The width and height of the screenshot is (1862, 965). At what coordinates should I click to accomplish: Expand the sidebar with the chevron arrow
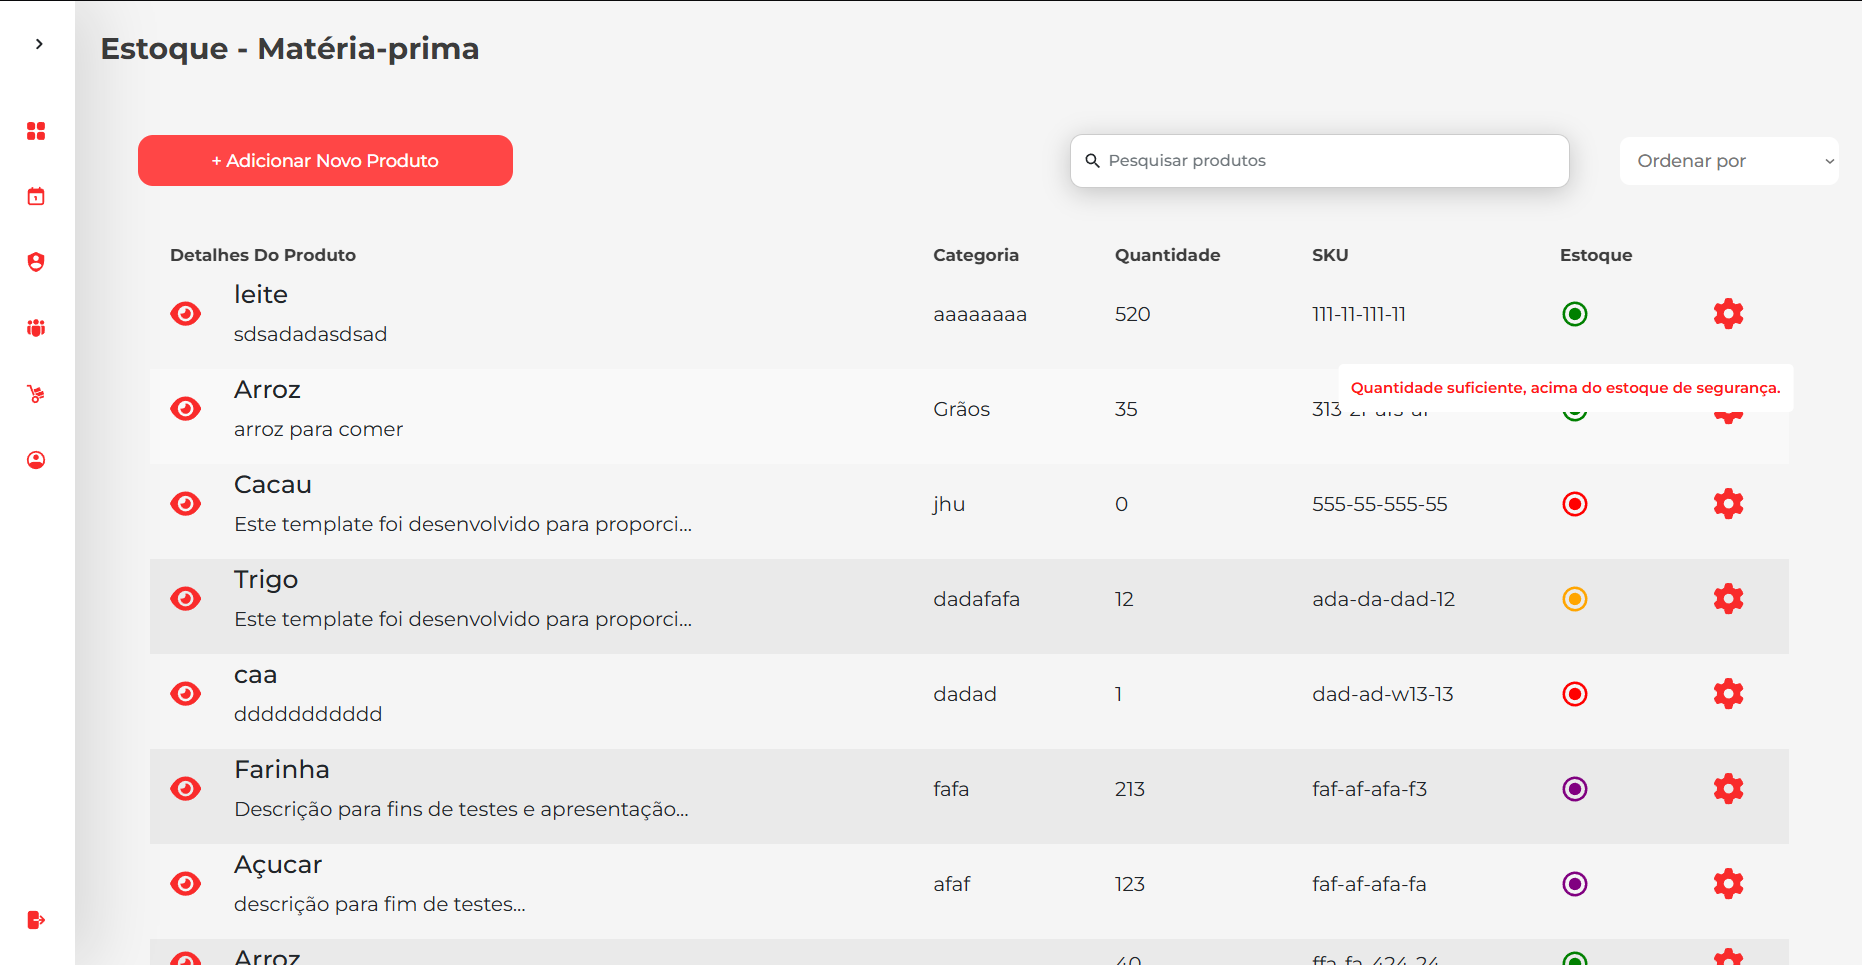coord(39,44)
